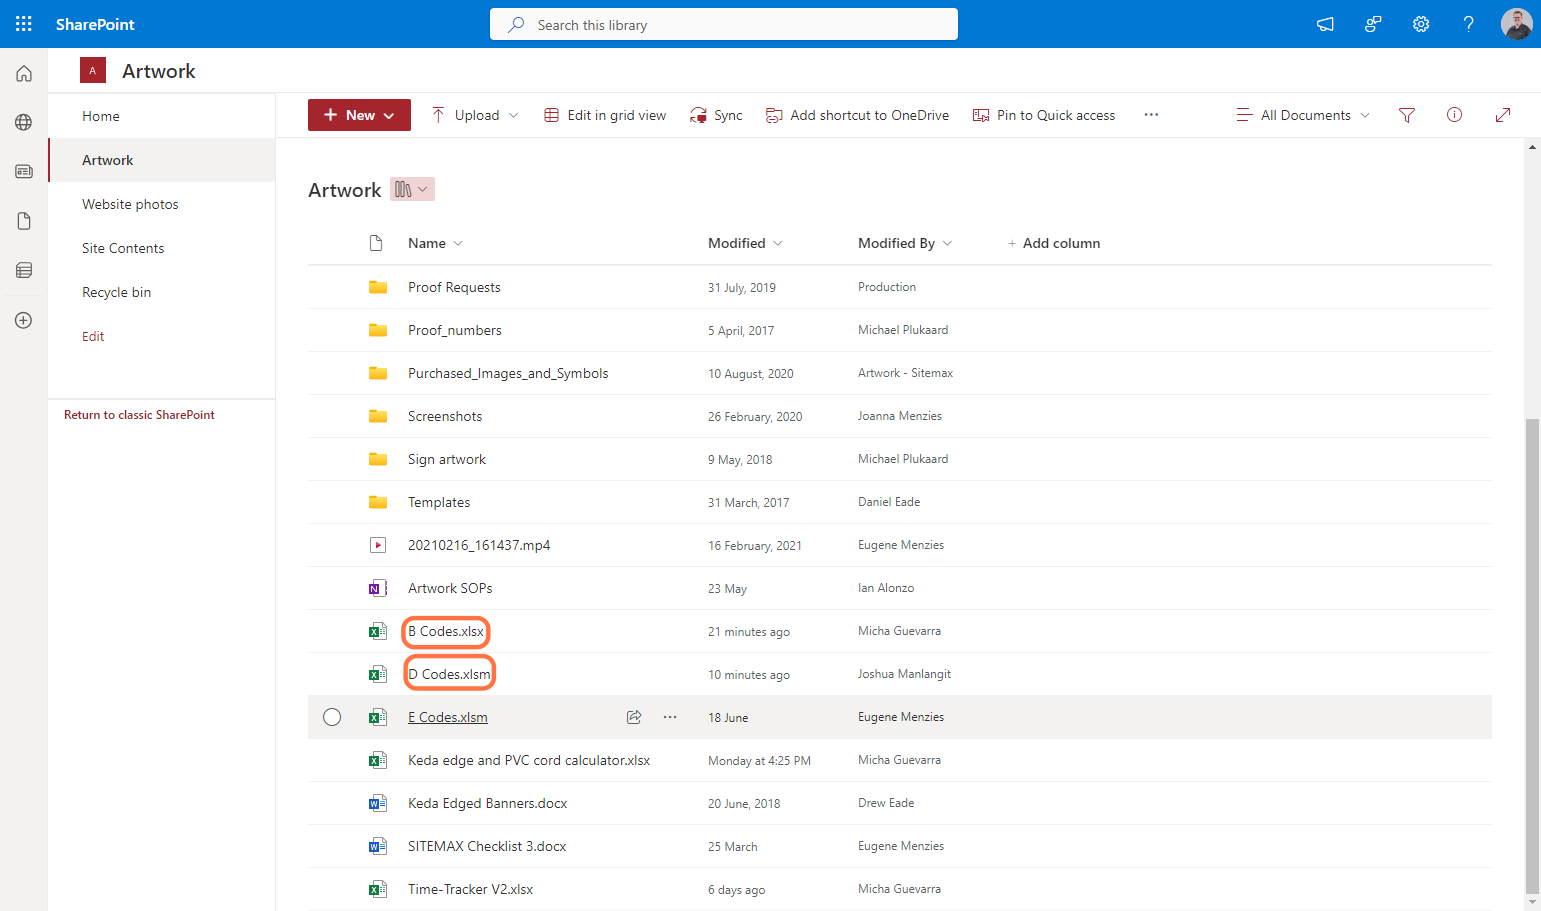Viewport: 1541px width, 911px height.
Task: Open the New dropdown button
Action: click(x=359, y=115)
